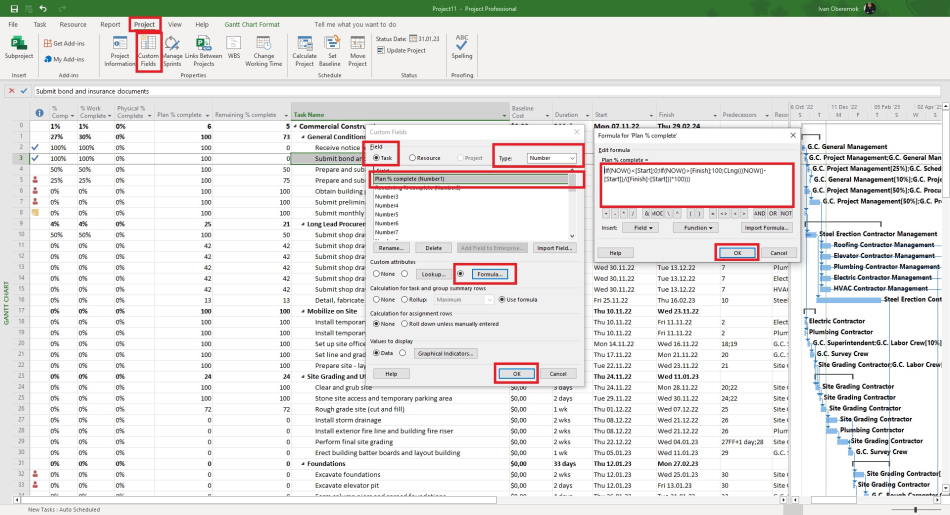Open My Add-ins

(64, 59)
